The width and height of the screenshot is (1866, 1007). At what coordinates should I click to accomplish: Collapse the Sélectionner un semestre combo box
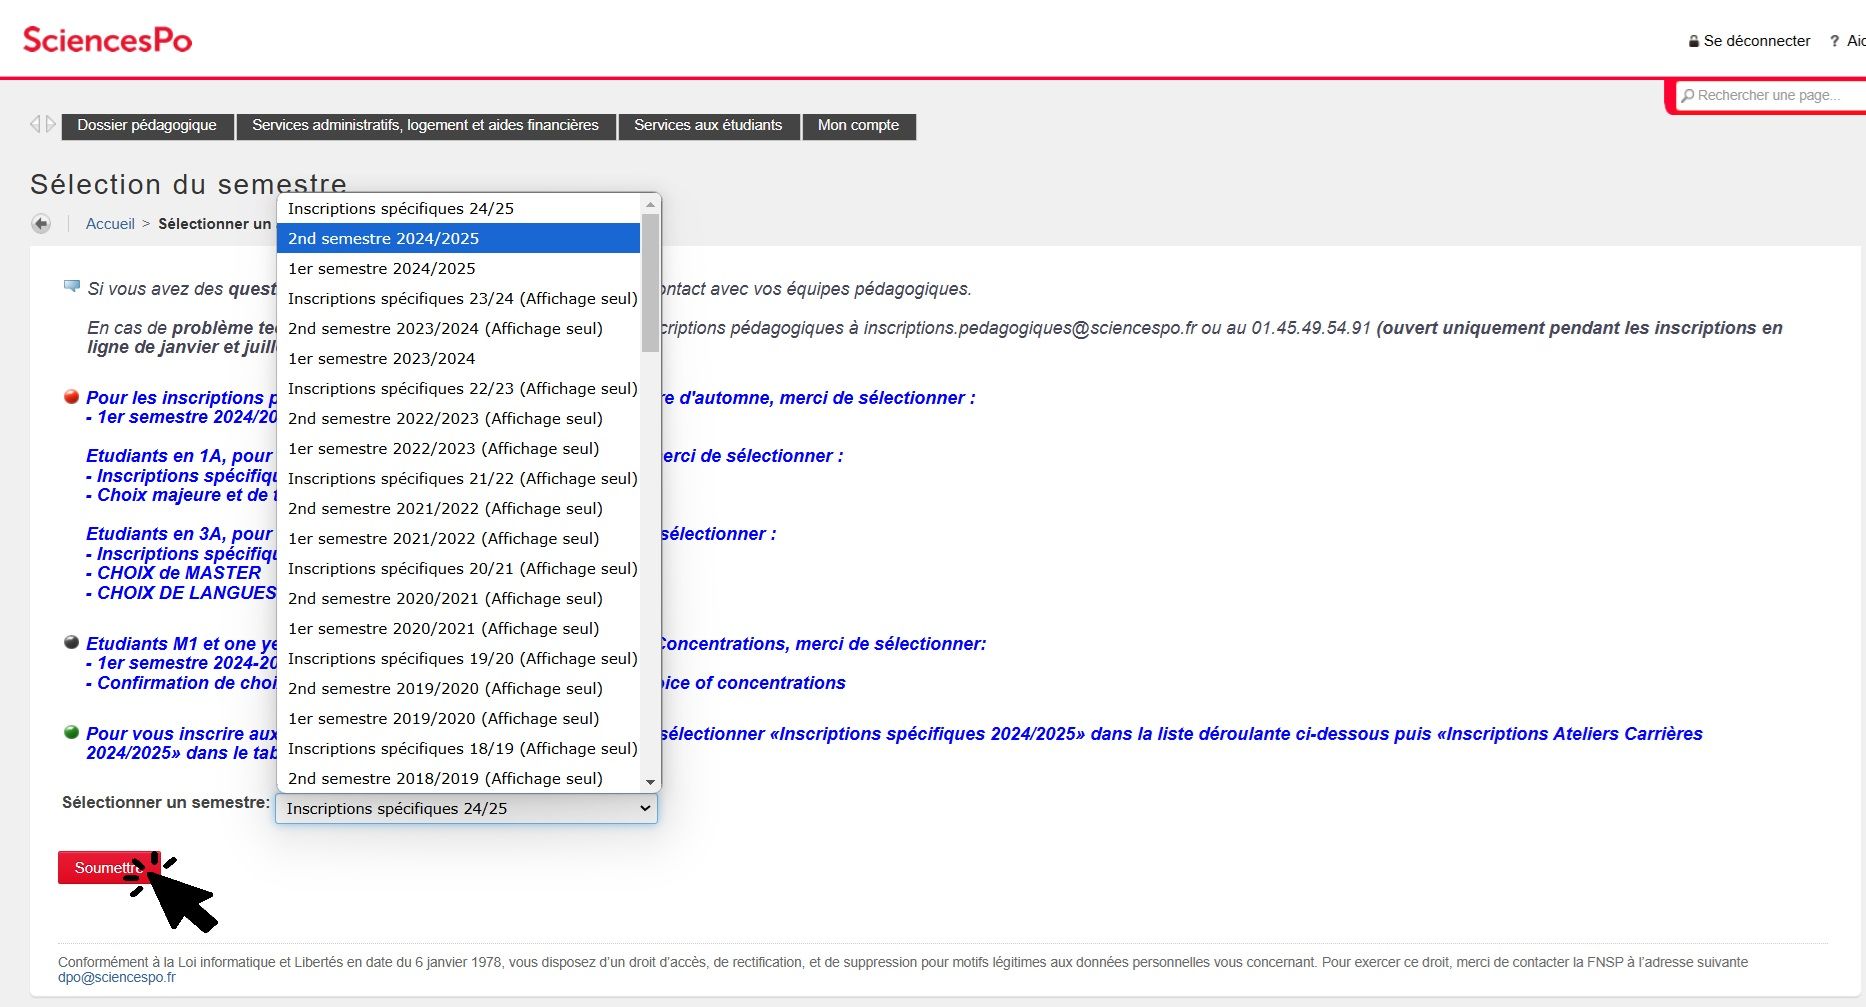(645, 808)
